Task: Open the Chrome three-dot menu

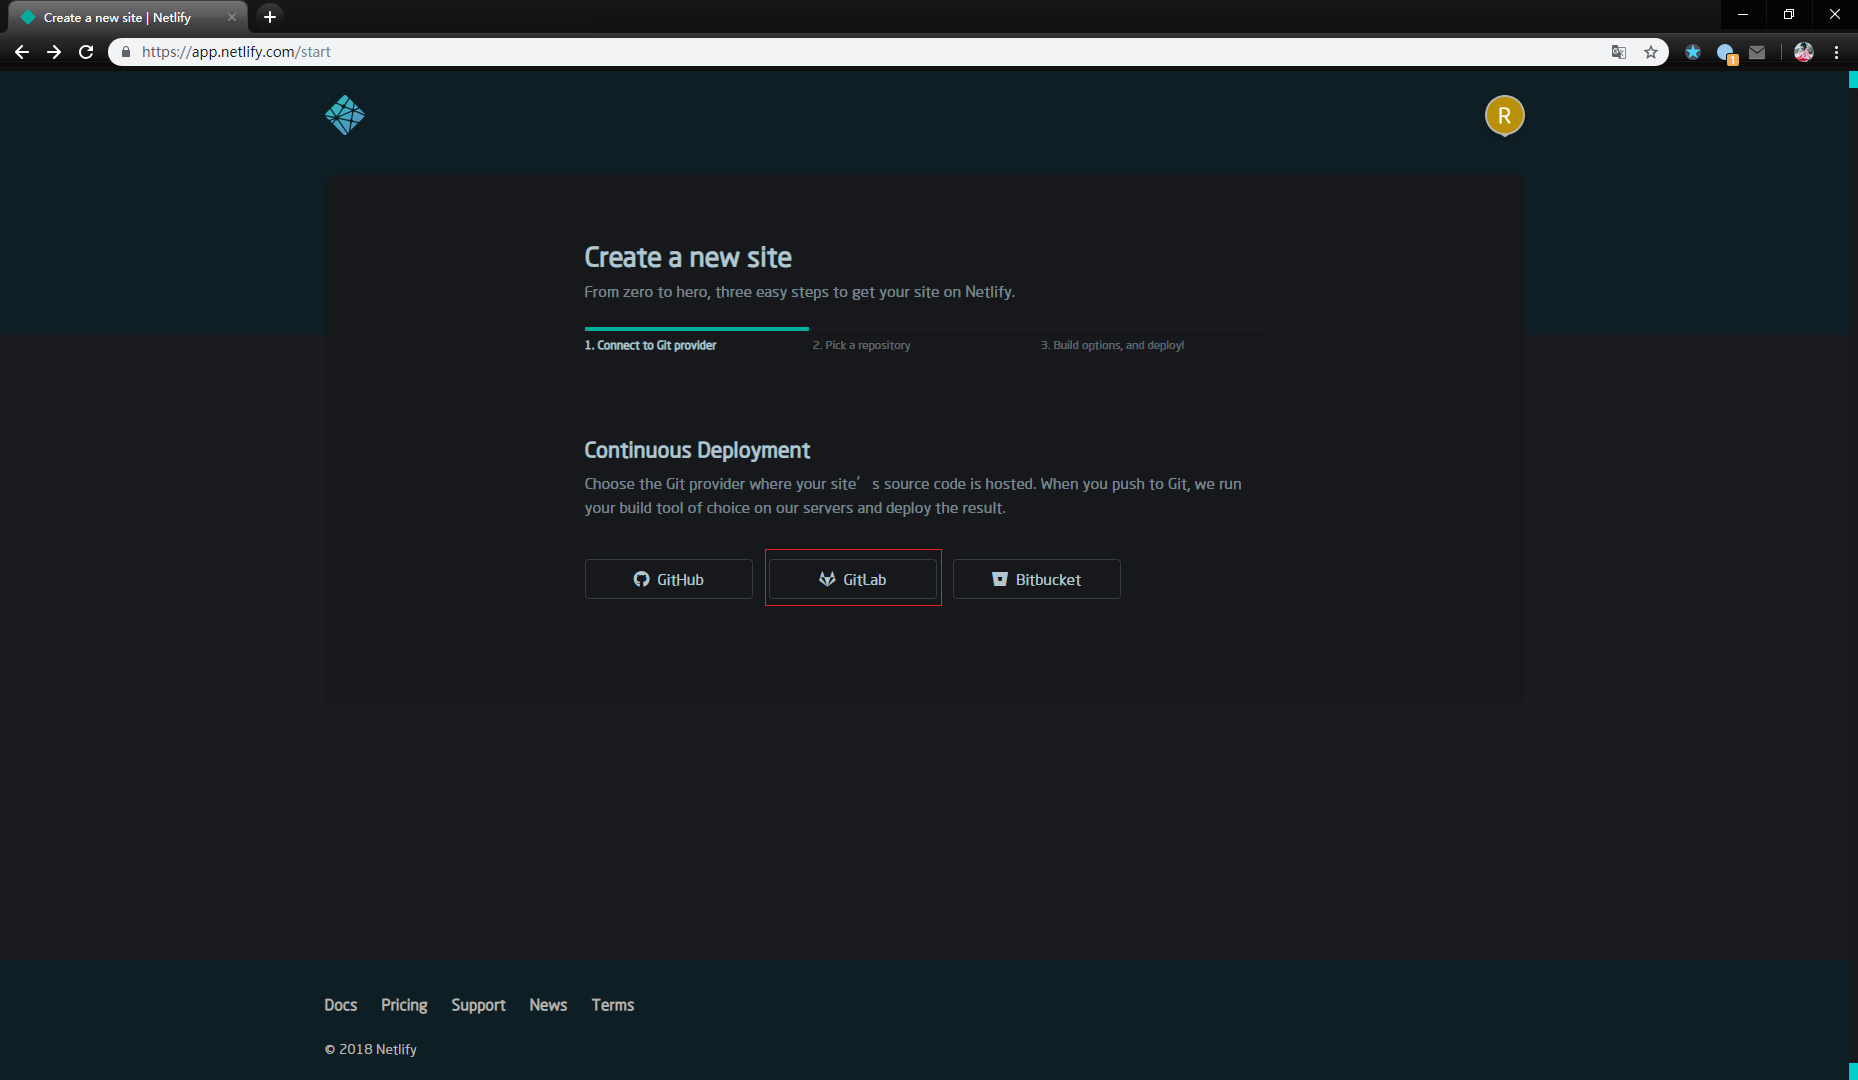Action: [1836, 52]
